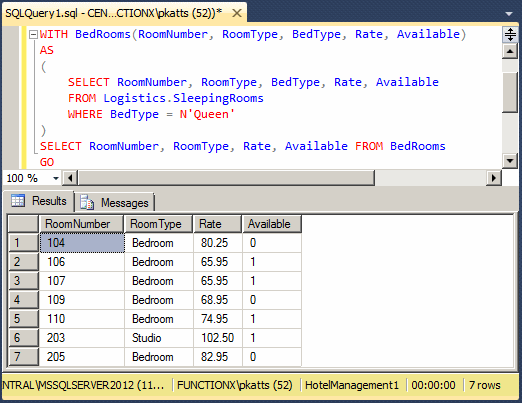Click the vertical scrollbar down arrow
This screenshot has height=403, width=522.
tap(510, 161)
